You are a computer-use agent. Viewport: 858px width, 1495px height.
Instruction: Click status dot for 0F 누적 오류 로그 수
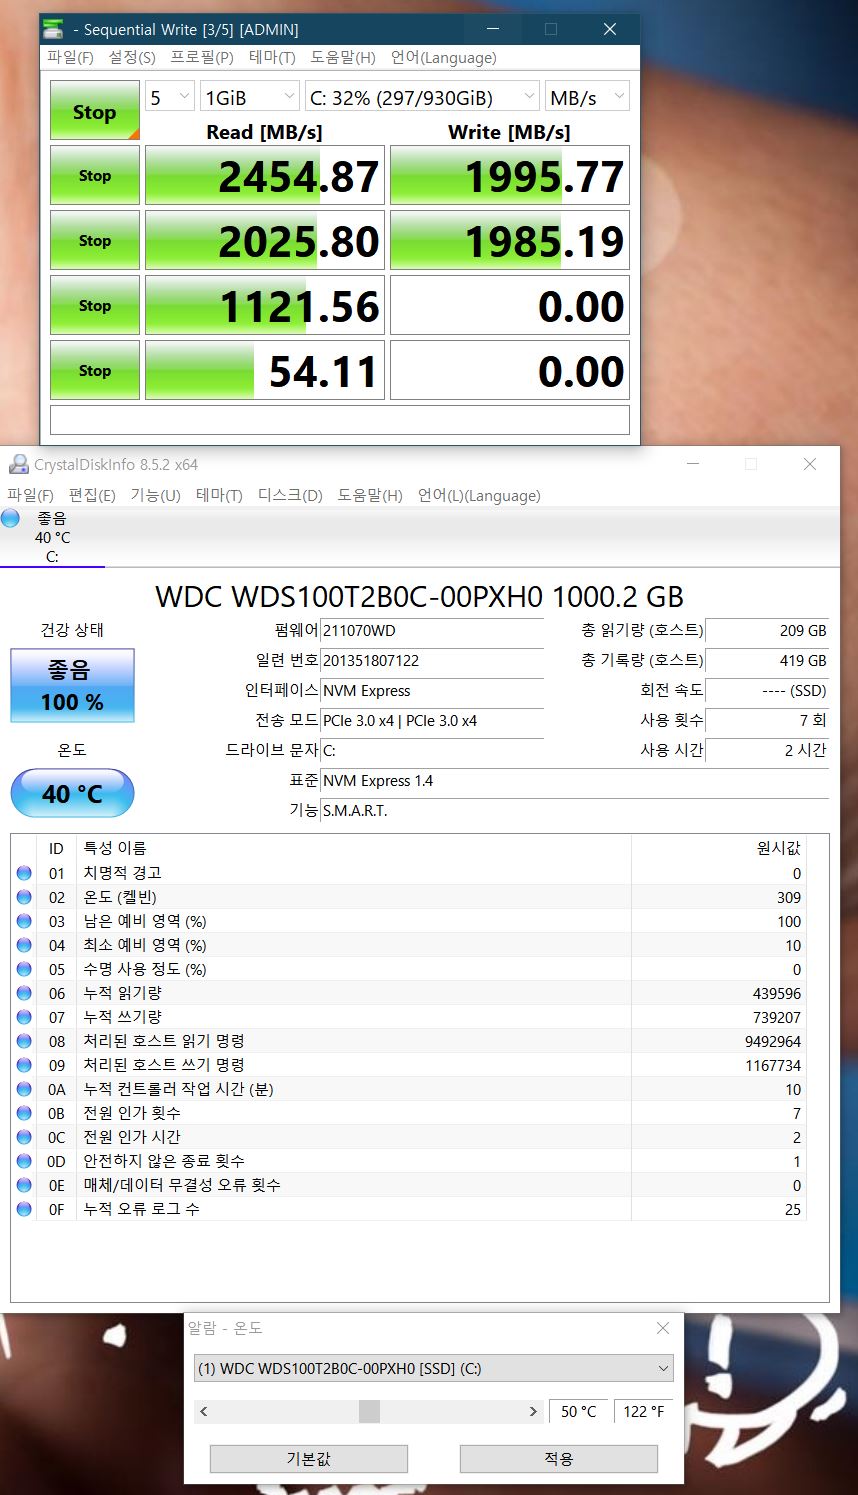coord(25,1209)
